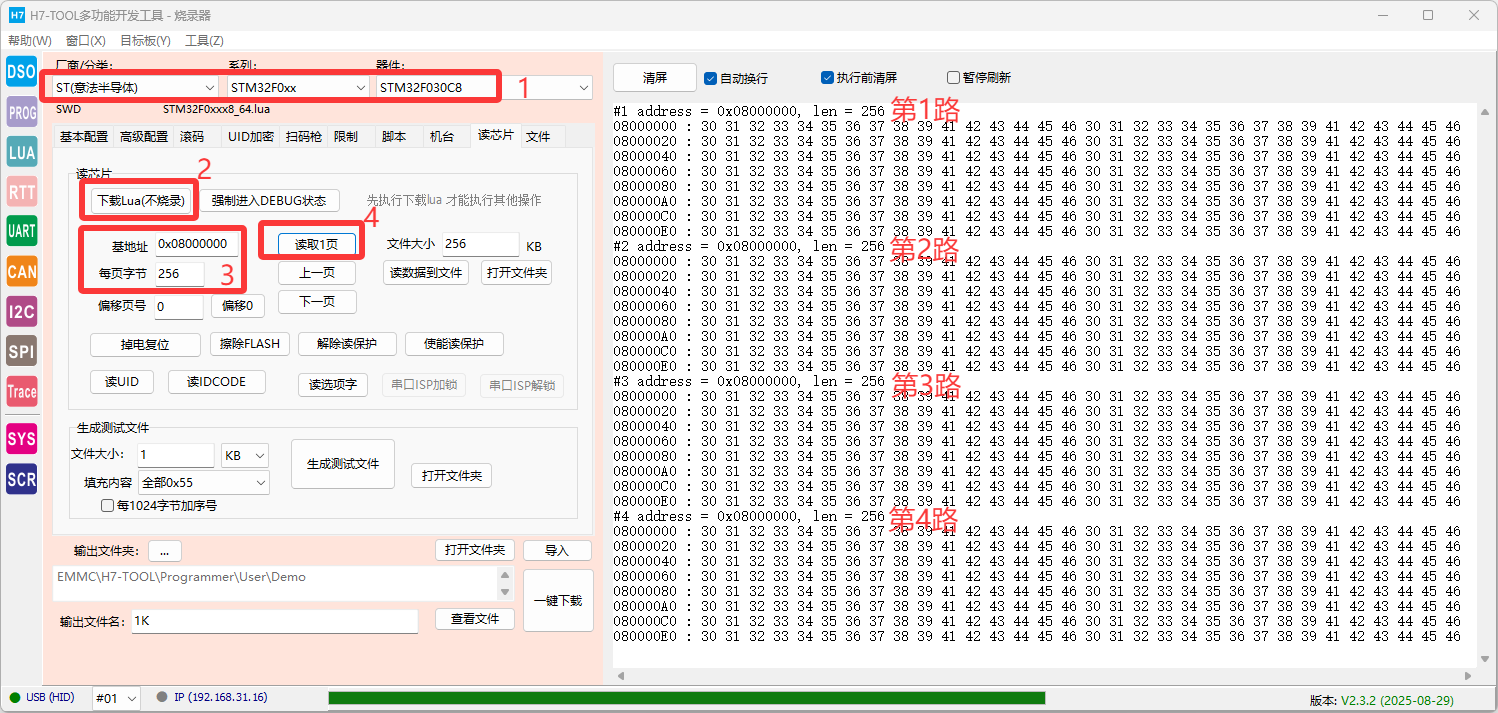Open the 目标板(Y) menu
1498x713 pixels.
coord(145,41)
